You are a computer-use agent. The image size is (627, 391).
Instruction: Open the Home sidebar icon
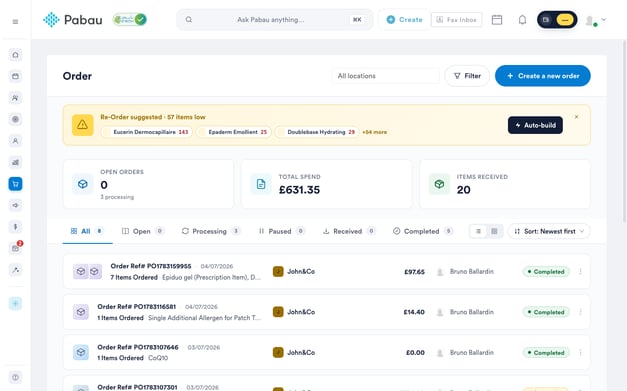15,55
